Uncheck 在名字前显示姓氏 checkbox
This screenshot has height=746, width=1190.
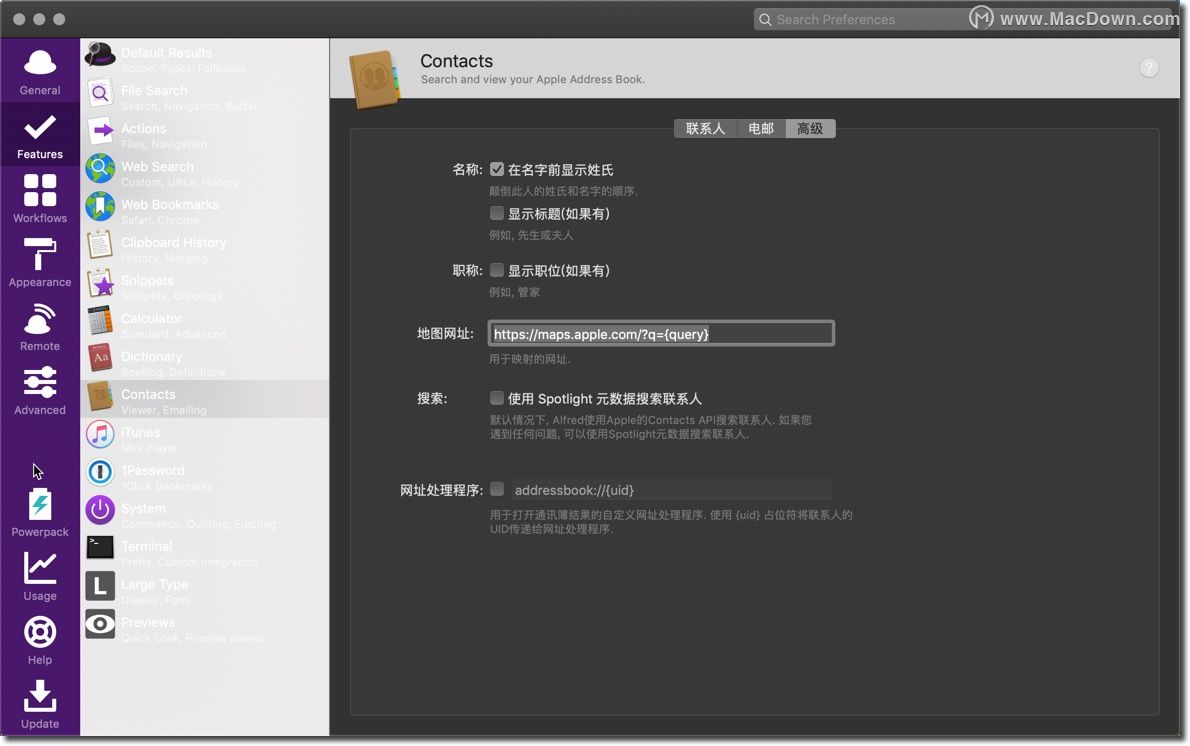[x=496, y=169]
